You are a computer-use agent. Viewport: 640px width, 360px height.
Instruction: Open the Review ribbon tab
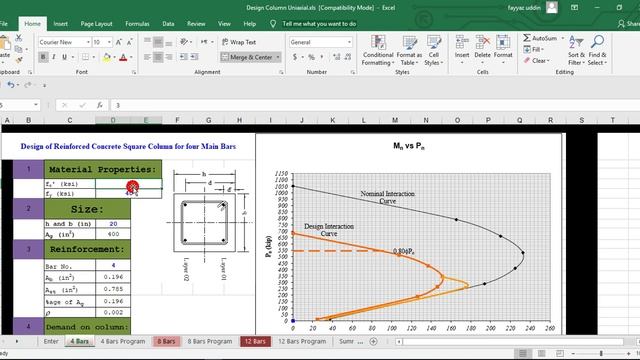196,24
